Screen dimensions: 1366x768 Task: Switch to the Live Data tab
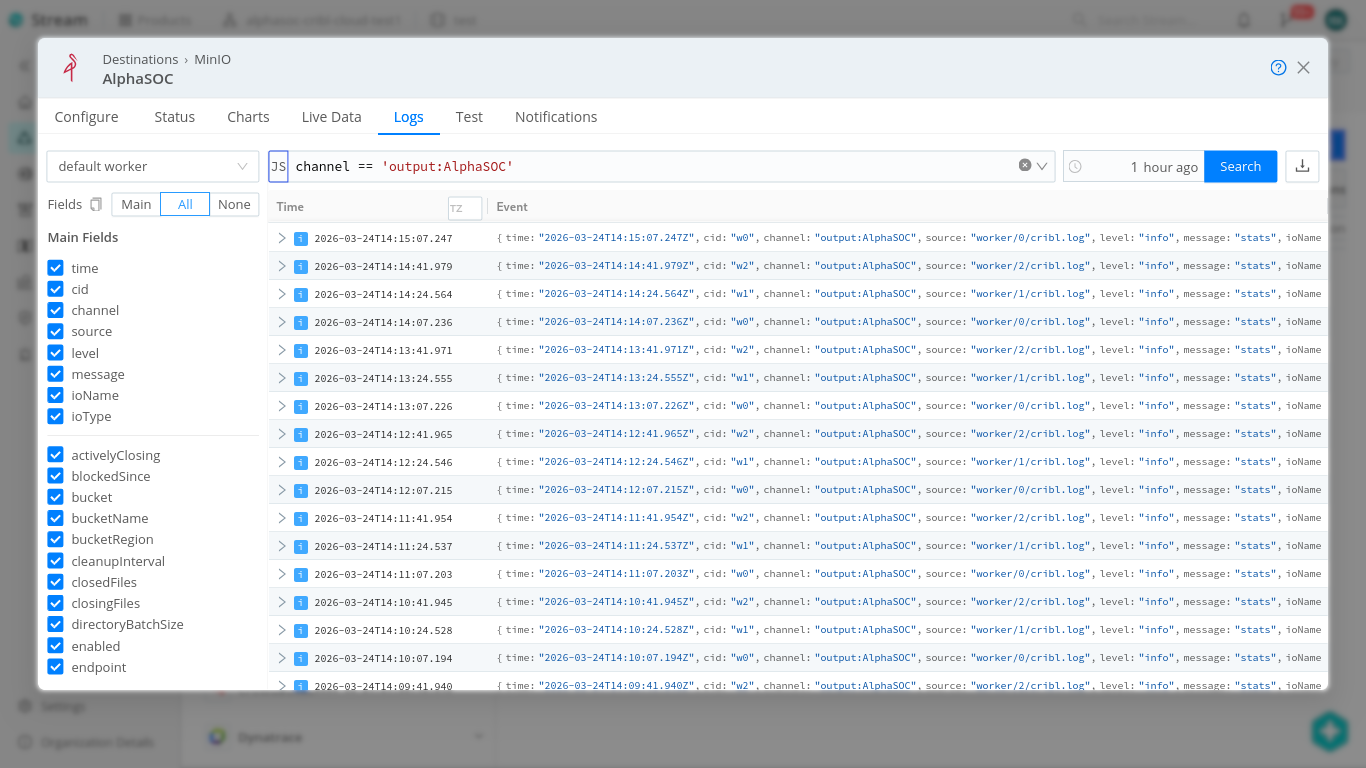[x=331, y=117]
